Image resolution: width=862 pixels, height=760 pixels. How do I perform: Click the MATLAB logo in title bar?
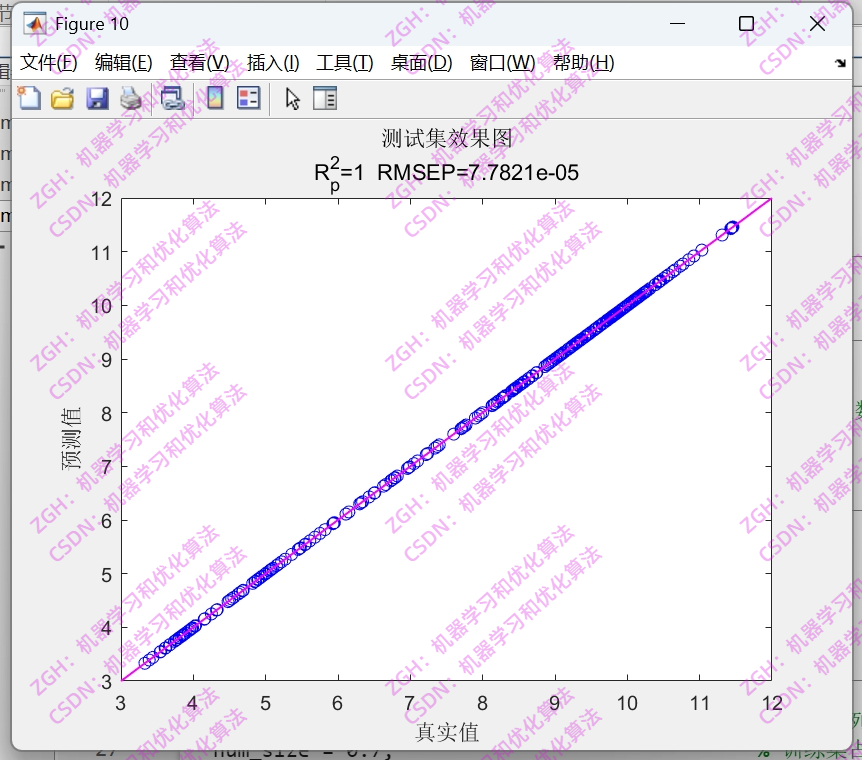(35, 24)
